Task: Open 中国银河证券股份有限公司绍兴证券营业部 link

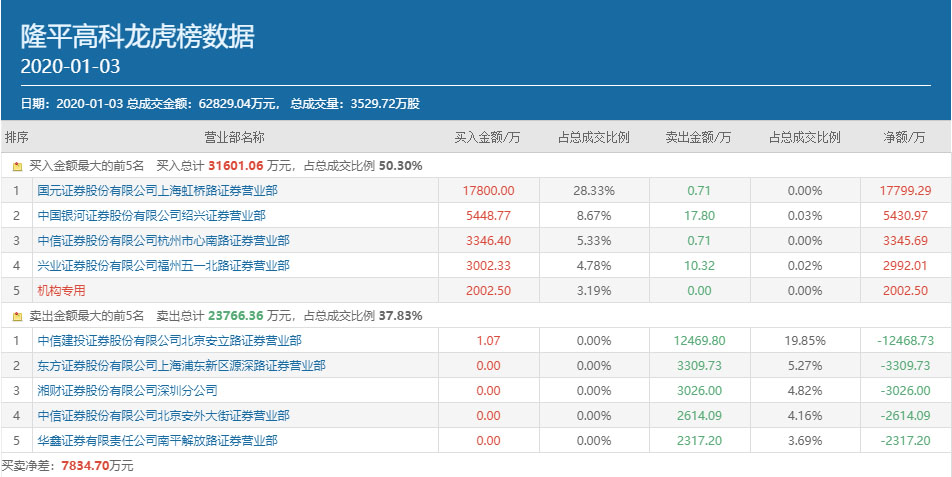Action: pyautogui.click(x=151, y=215)
